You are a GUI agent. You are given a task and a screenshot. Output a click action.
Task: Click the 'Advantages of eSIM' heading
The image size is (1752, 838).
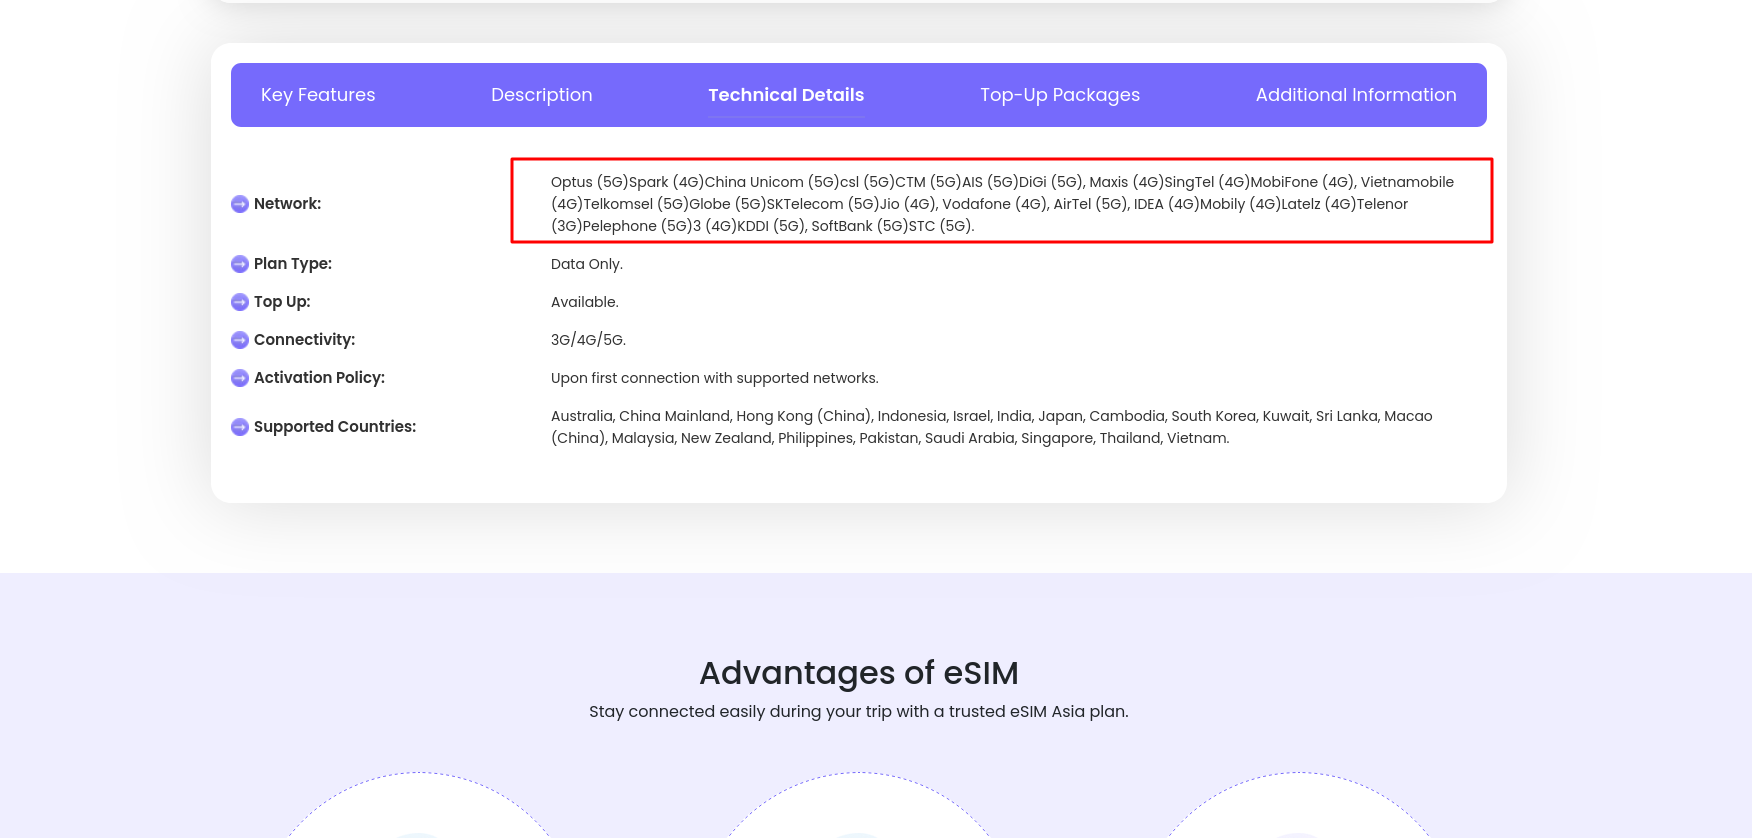coord(859,673)
